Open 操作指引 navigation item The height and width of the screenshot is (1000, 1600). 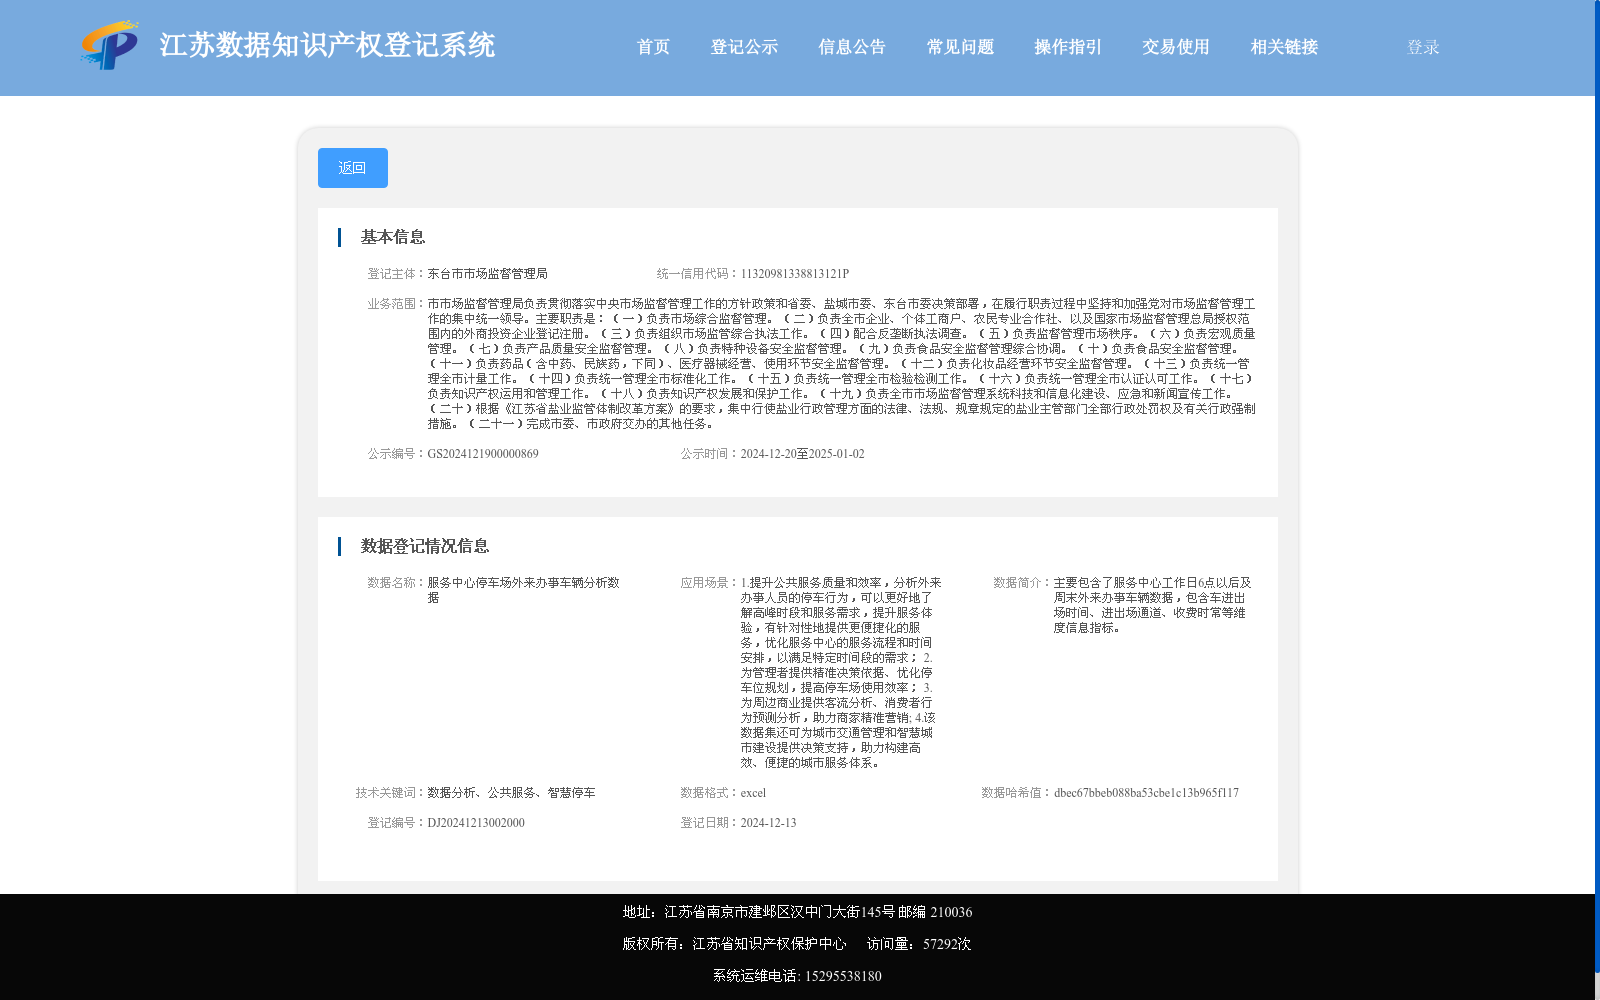[1068, 47]
